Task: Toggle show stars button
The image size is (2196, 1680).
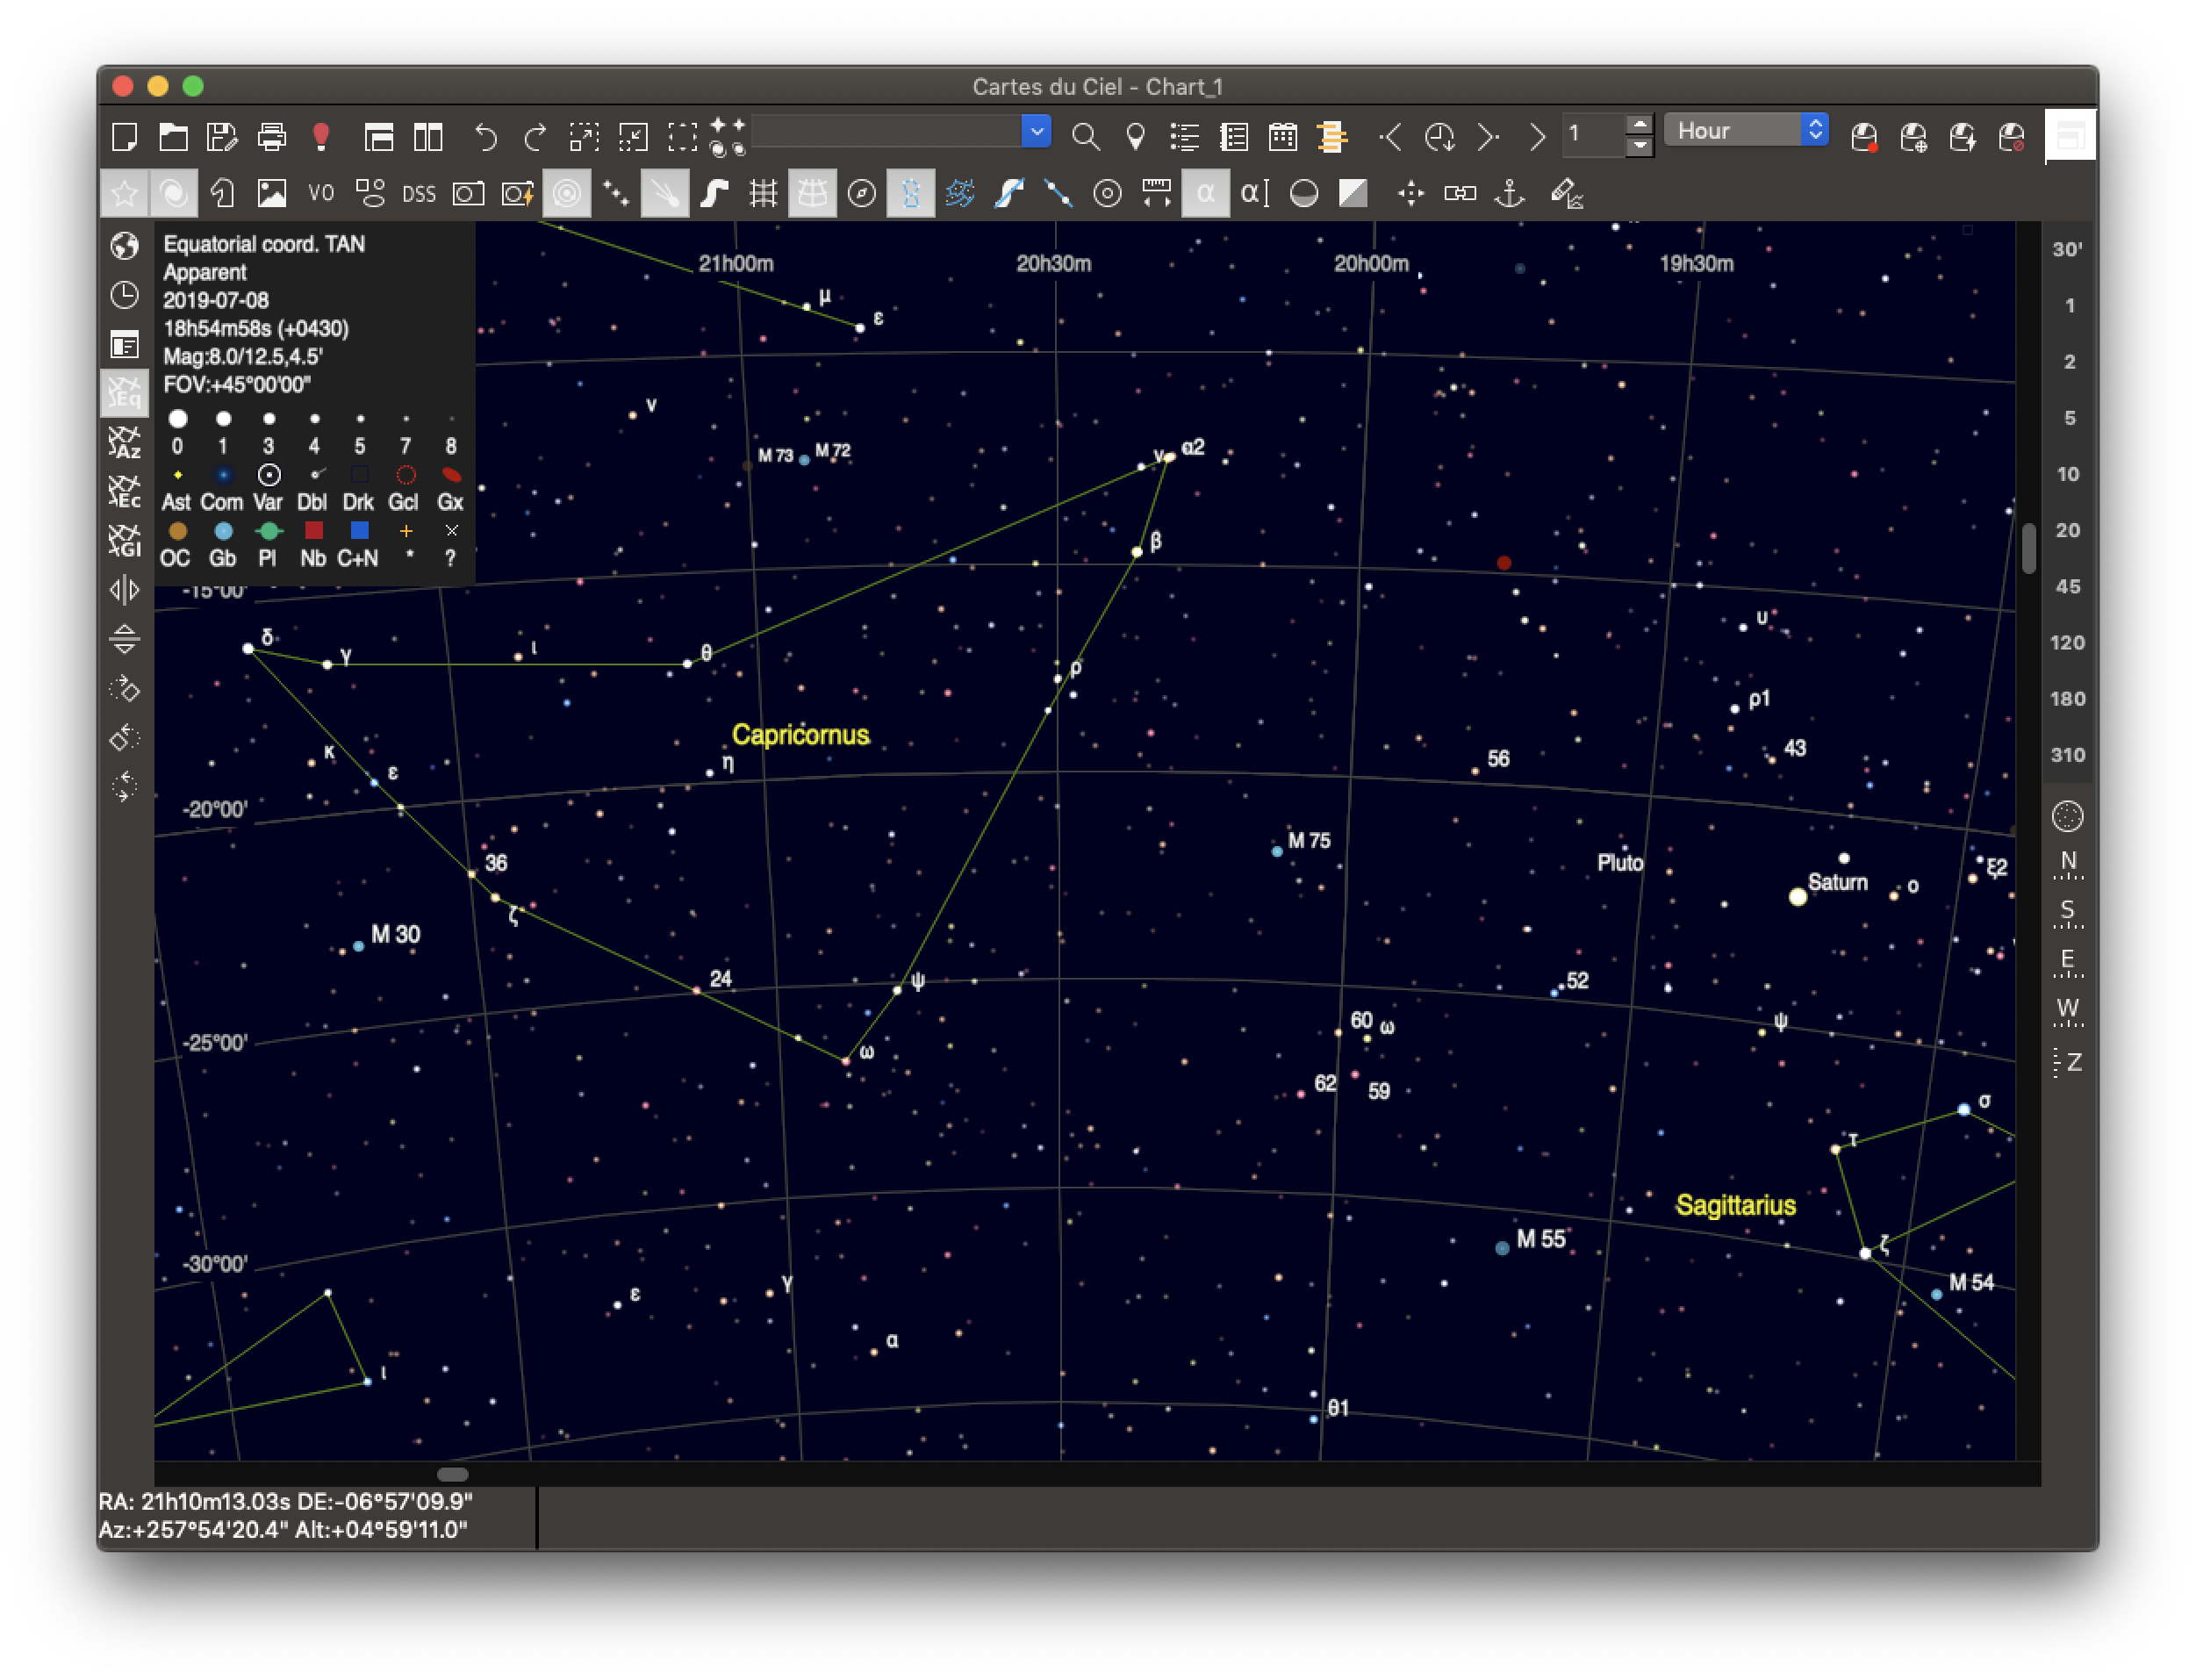Action: 124,194
